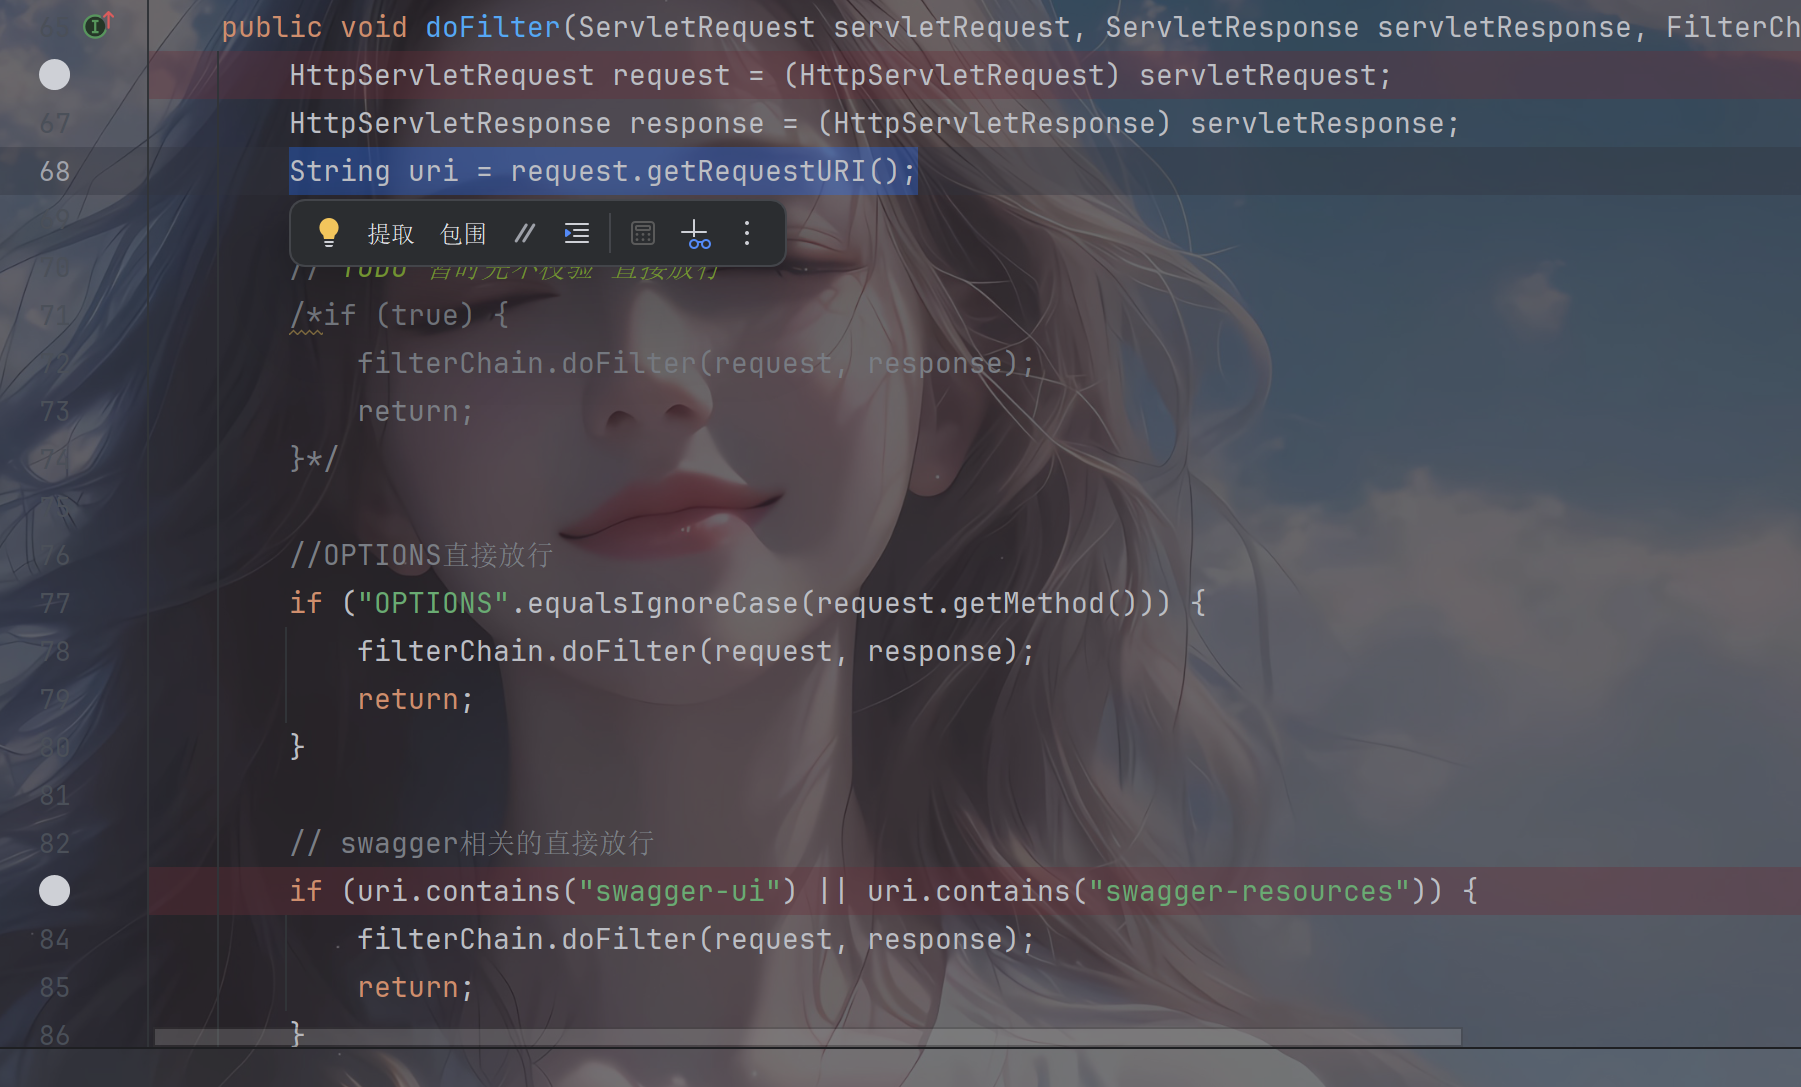Comment the selection with line comment icon
This screenshot has width=1801, height=1087.
point(525,234)
